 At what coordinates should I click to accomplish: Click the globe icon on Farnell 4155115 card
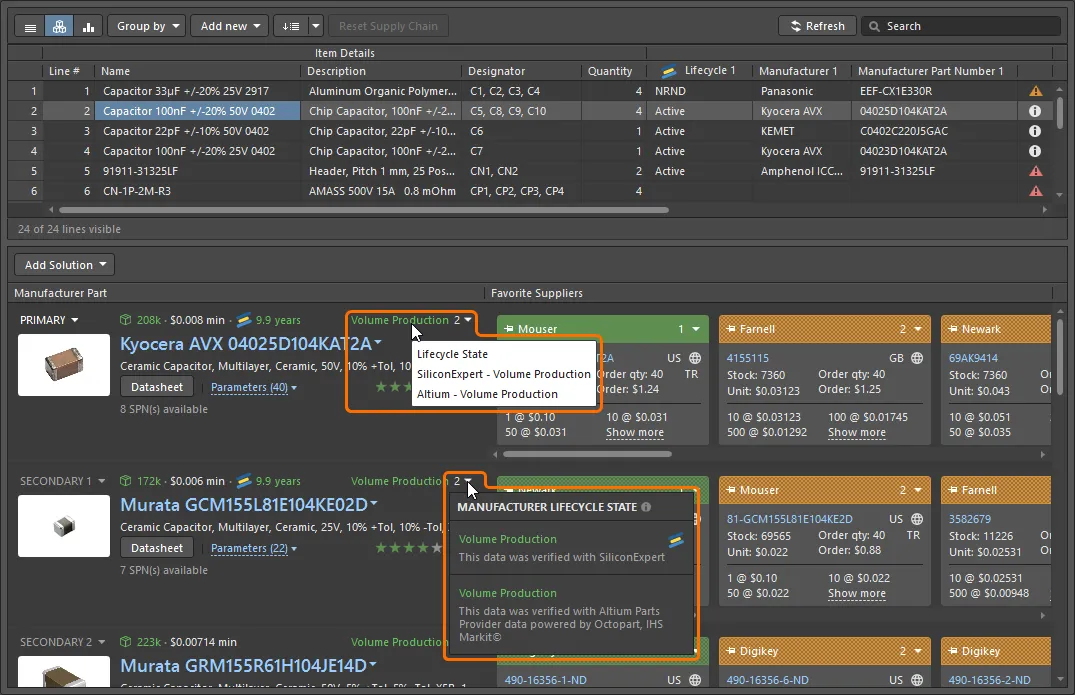(x=917, y=357)
